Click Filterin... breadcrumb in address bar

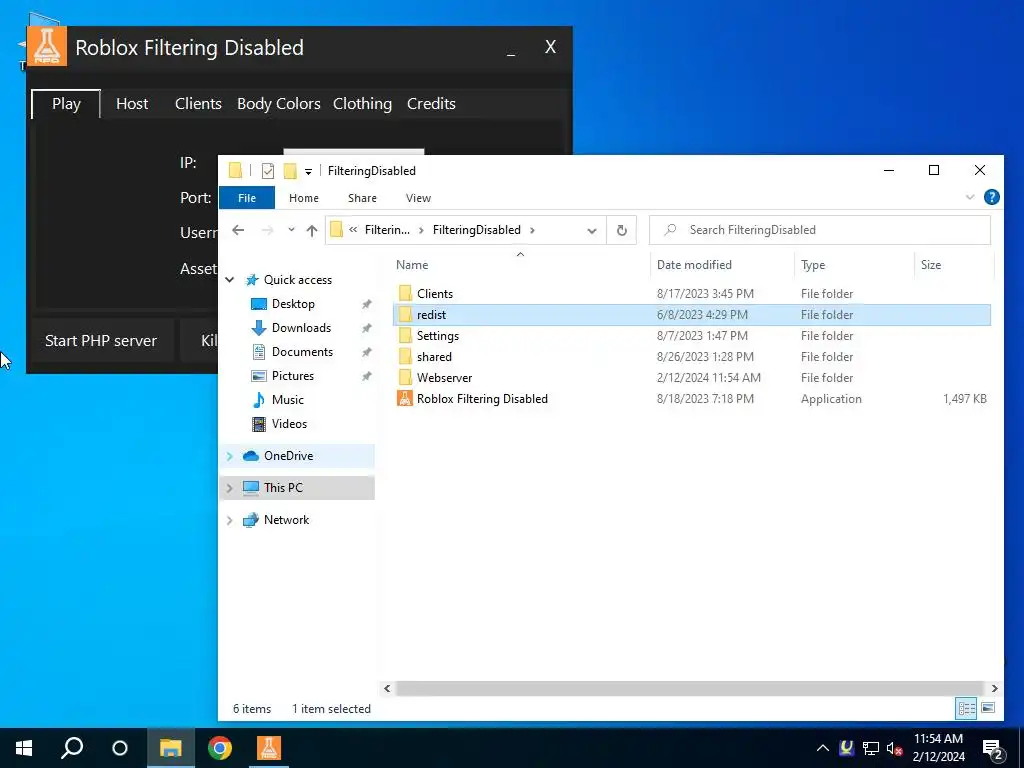coord(387,230)
